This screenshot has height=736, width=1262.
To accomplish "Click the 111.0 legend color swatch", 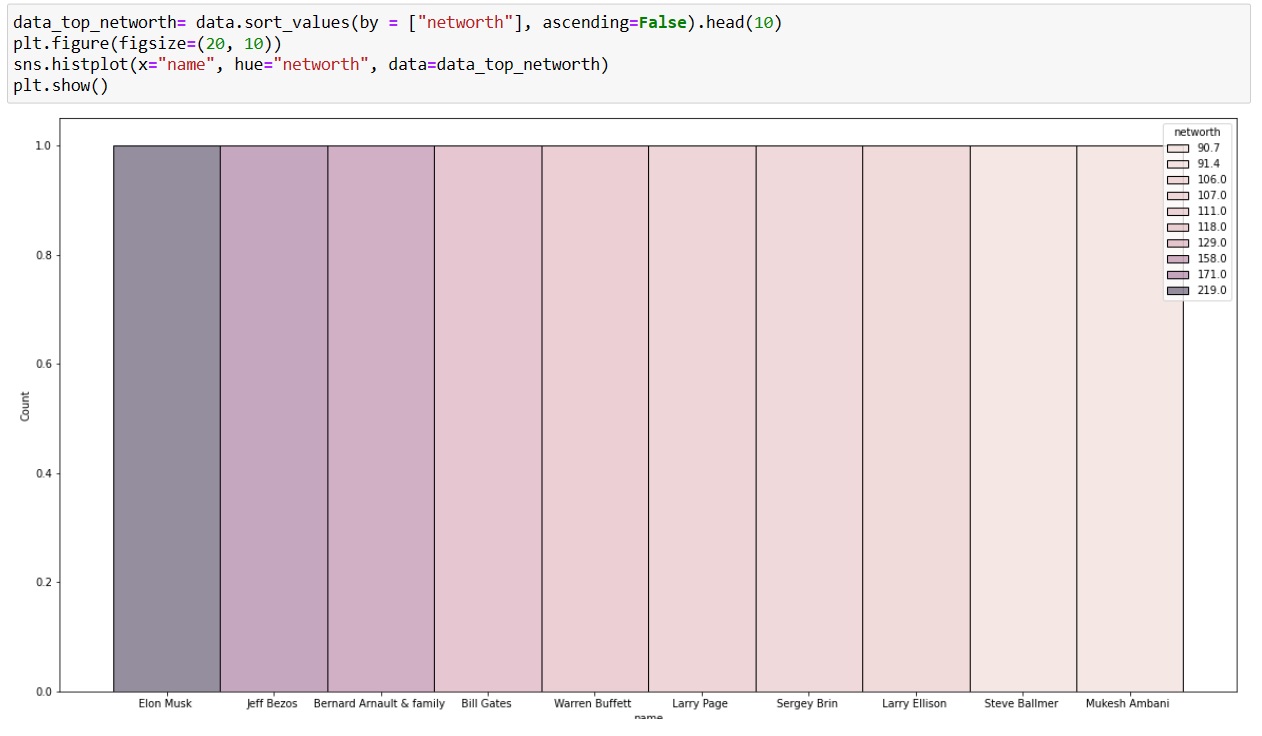I will pos(1178,211).
